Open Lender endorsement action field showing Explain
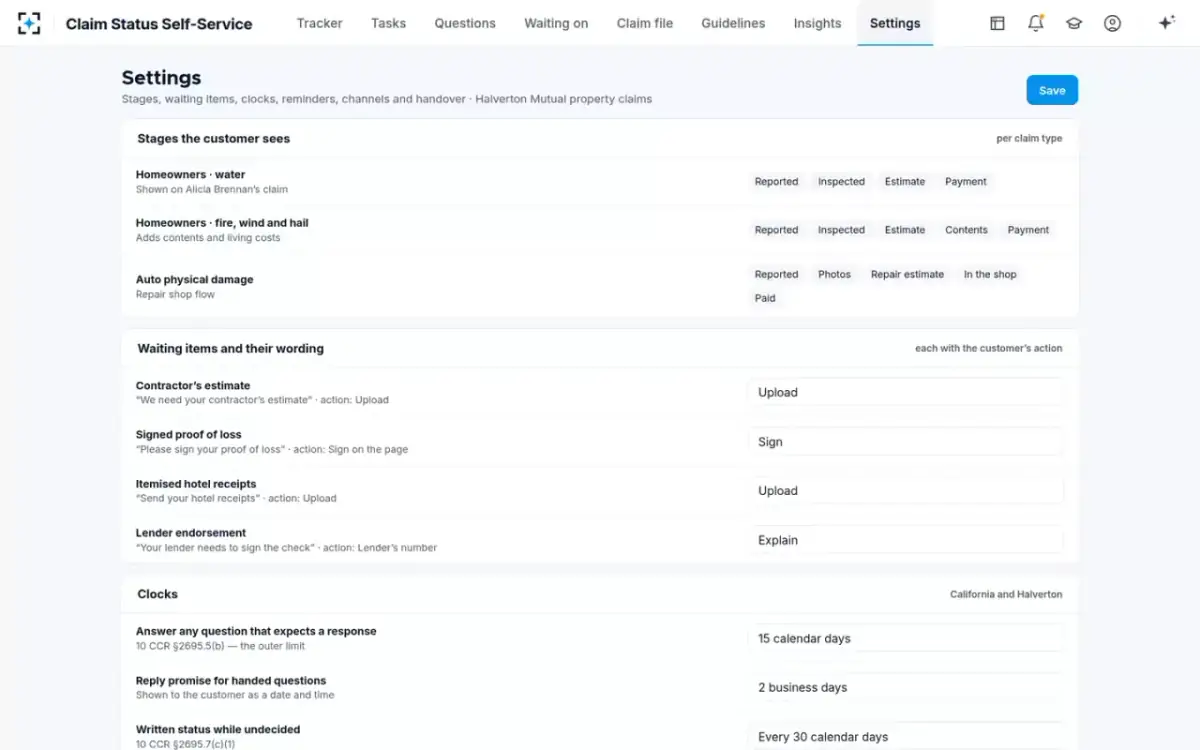Image resolution: width=1200 pixels, height=750 pixels. click(905, 540)
